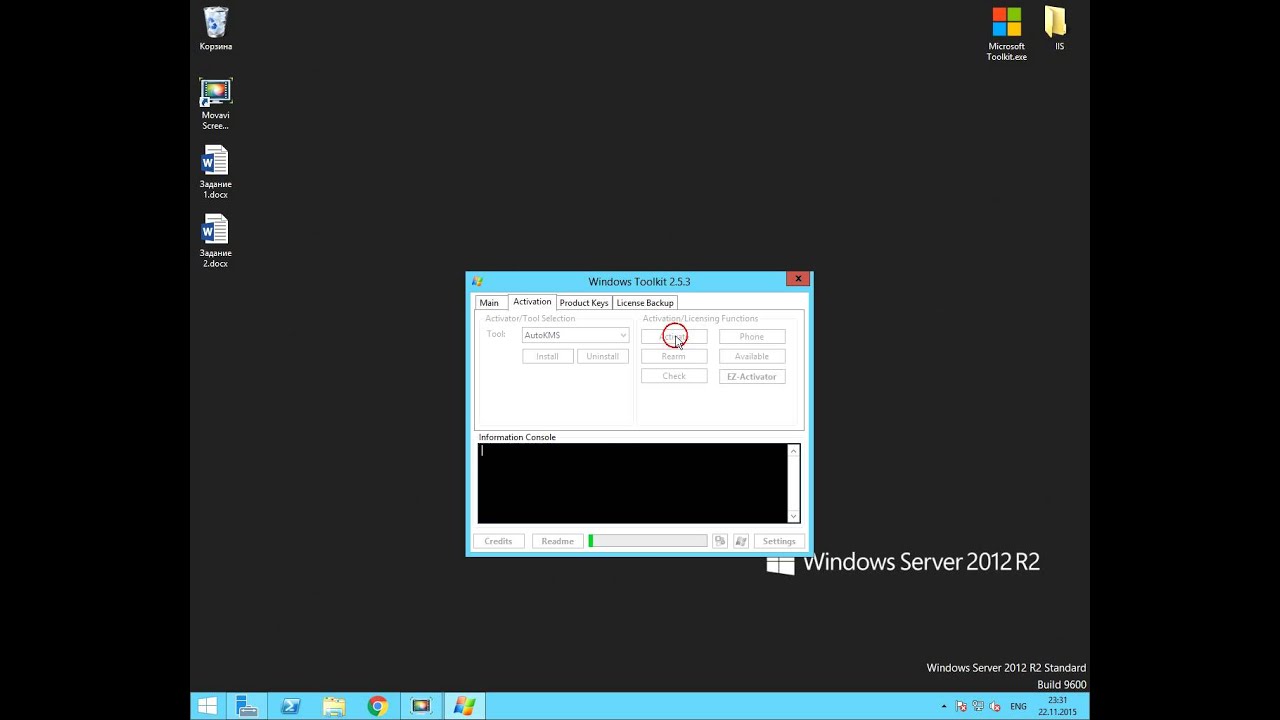Image resolution: width=1280 pixels, height=720 pixels.
Task: Click the console scrollbar down arrow
Action: point(794,516)
